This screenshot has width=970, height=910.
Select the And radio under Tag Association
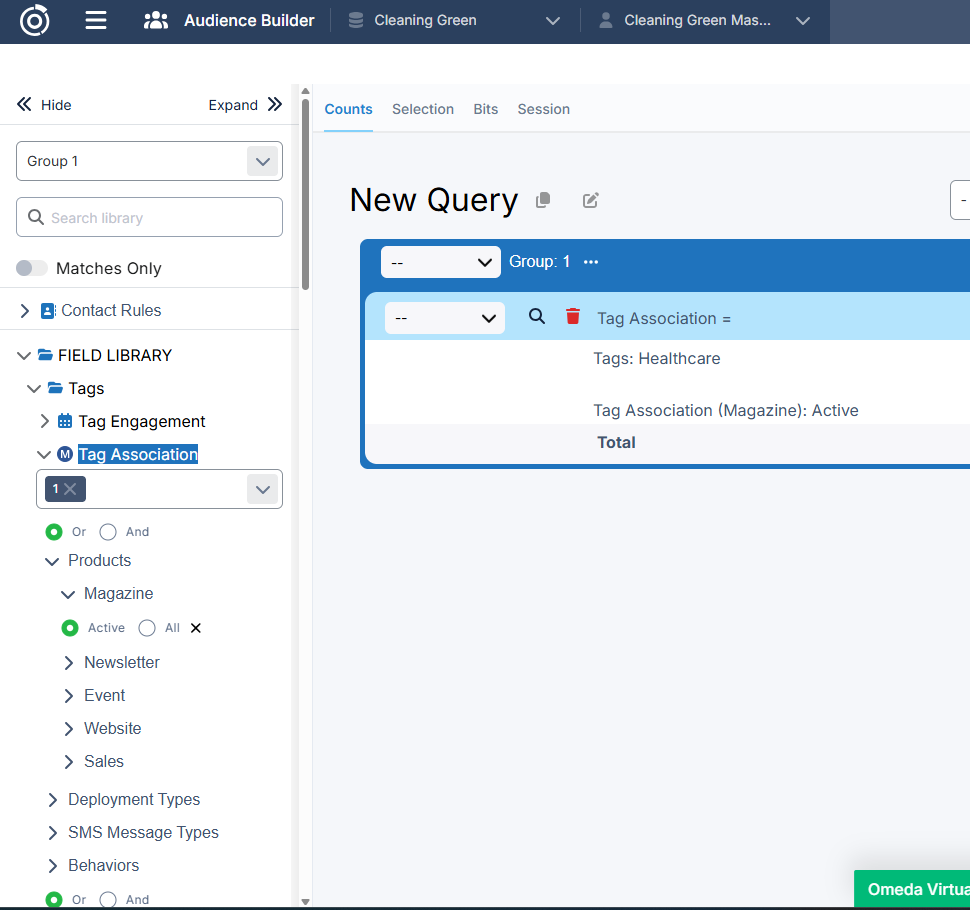coord(108,532)
